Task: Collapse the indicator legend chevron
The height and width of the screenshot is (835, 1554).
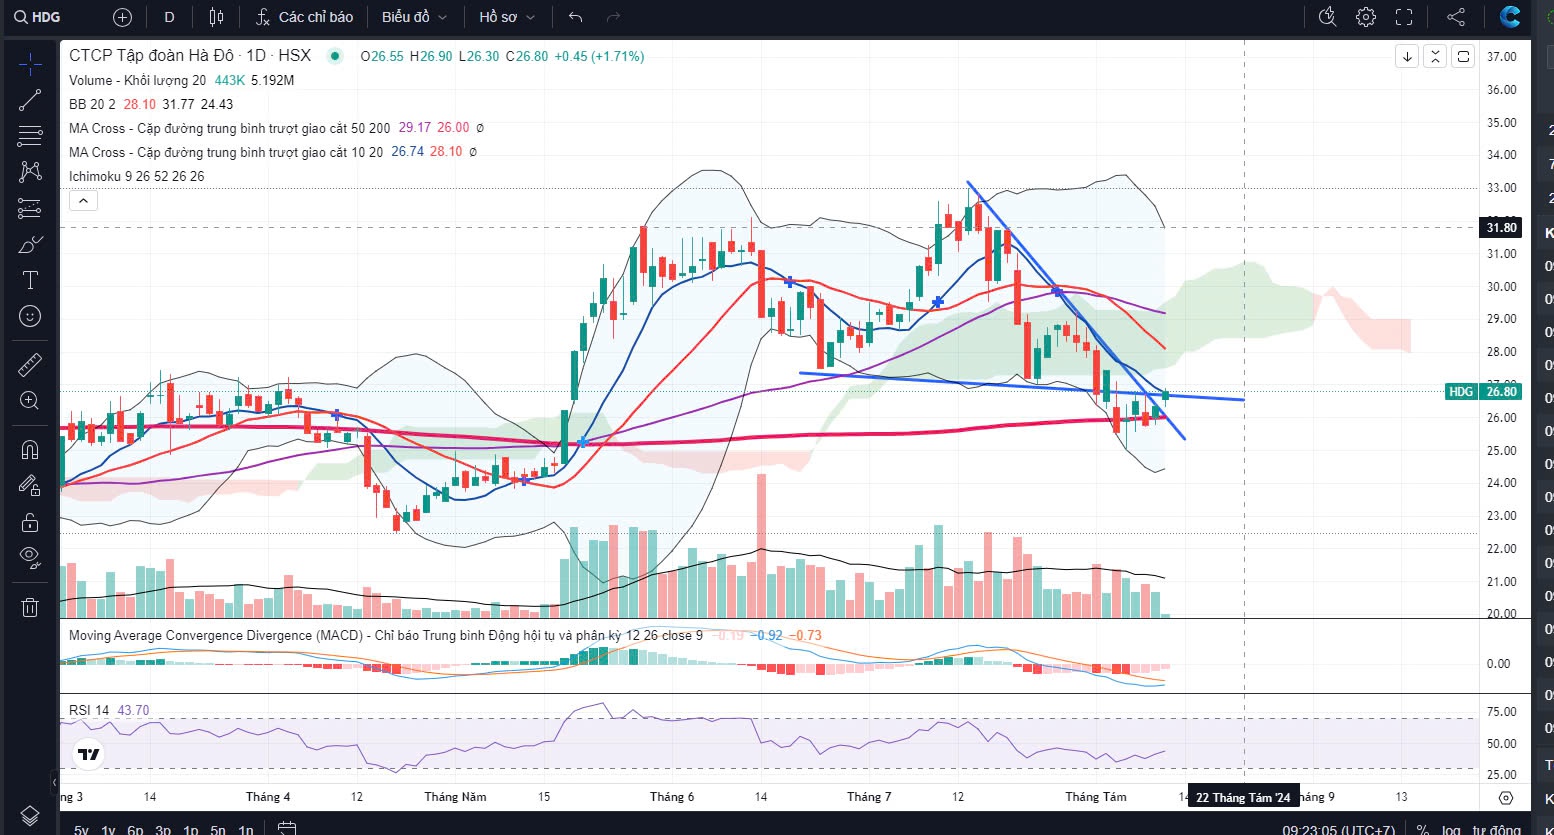Action: pyautogui.click(x=83, y=201)
